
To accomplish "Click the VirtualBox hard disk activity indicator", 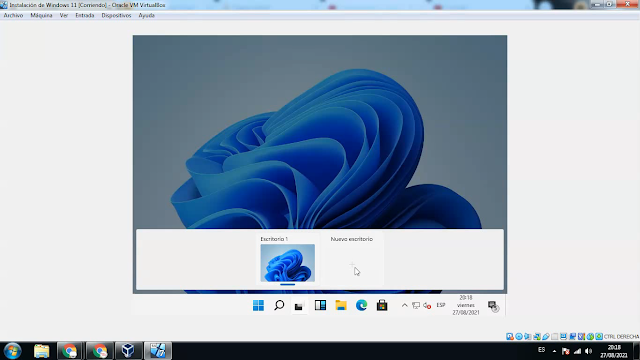I will [510, 337].
